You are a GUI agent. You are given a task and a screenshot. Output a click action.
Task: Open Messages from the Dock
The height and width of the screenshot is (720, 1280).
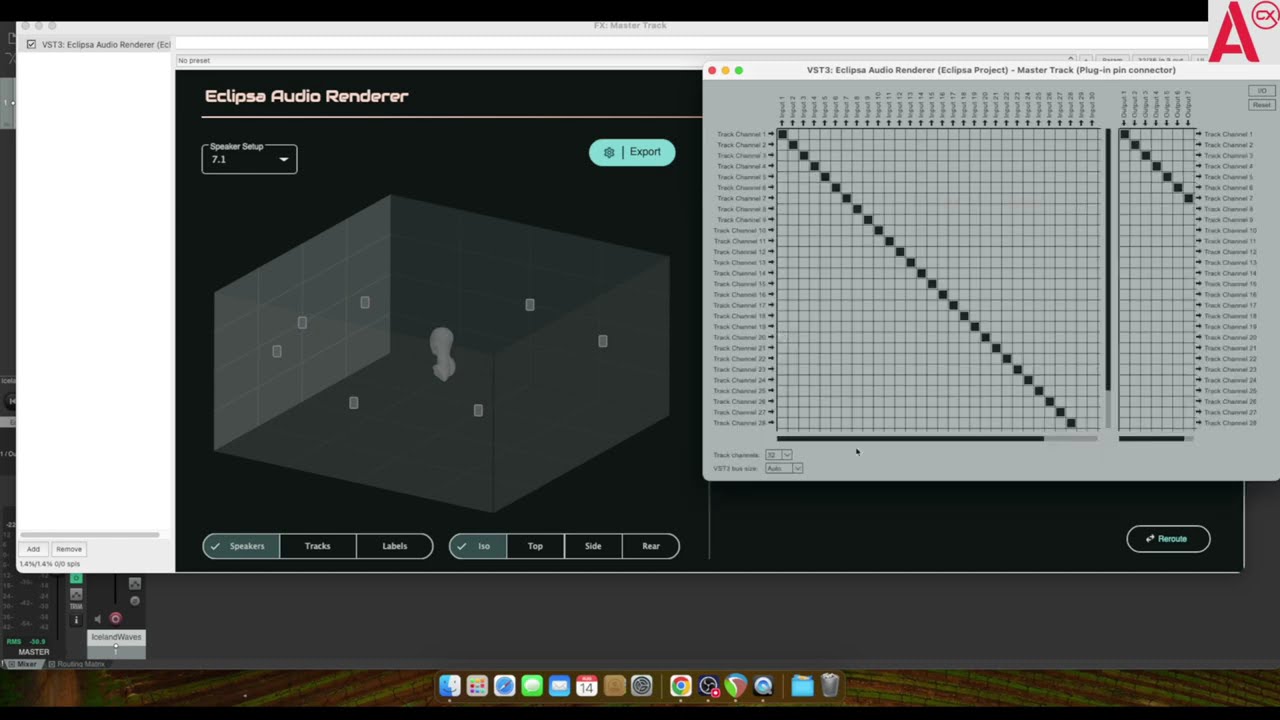(532, 686)
